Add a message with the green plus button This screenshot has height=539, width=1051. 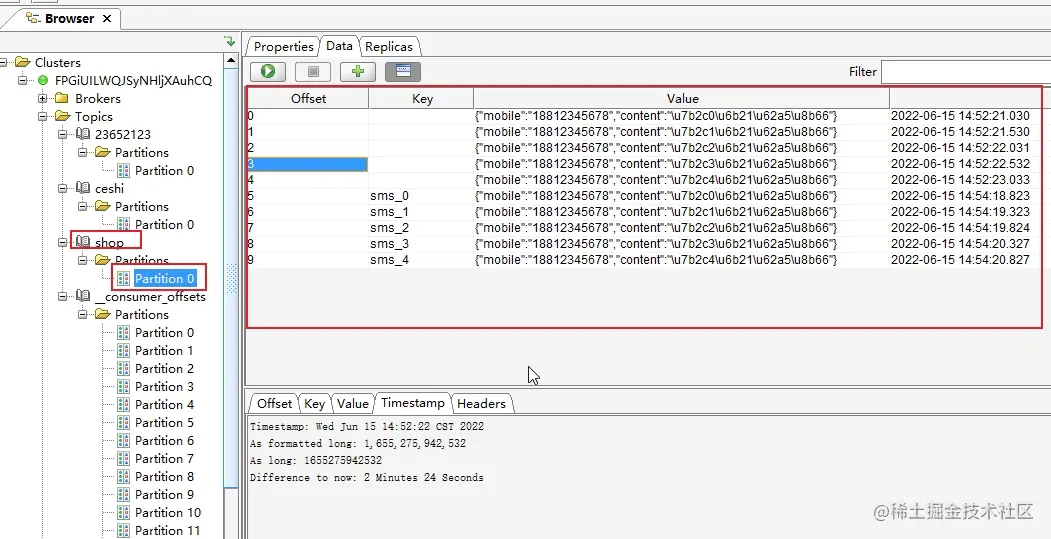[357, 71]
